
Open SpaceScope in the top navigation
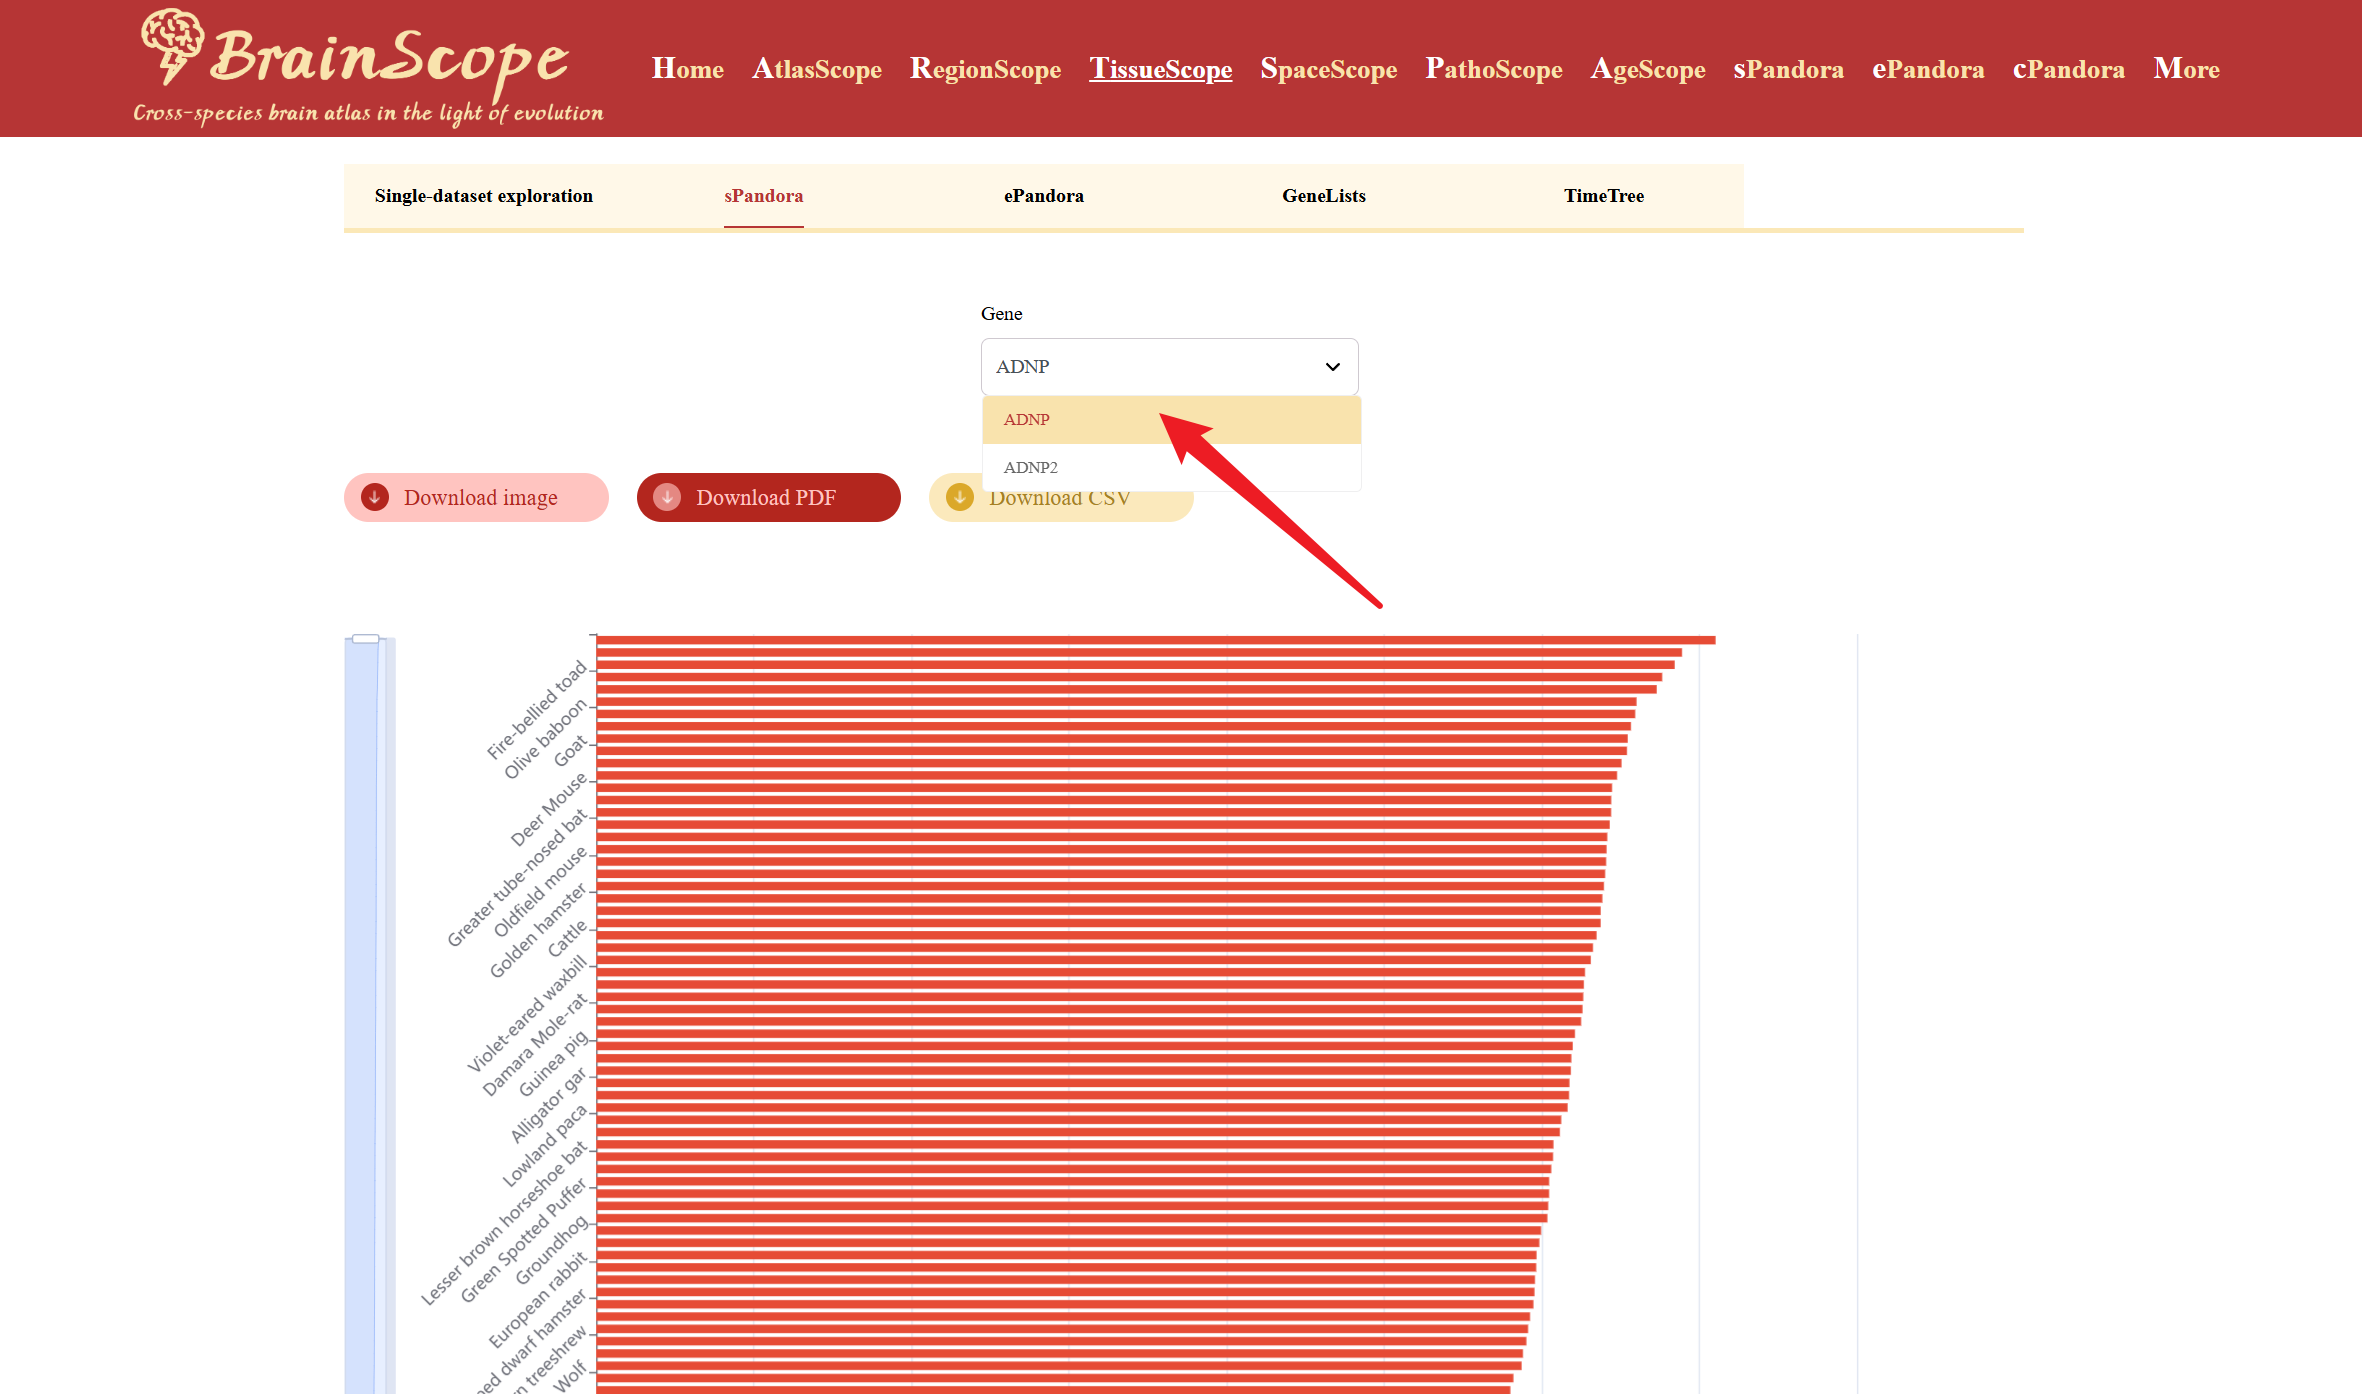tap(1328, 69)
